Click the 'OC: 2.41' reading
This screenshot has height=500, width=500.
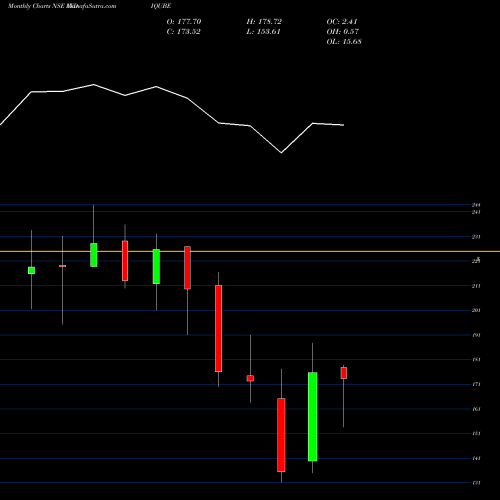pyautogui.click(x=342, y=22)
